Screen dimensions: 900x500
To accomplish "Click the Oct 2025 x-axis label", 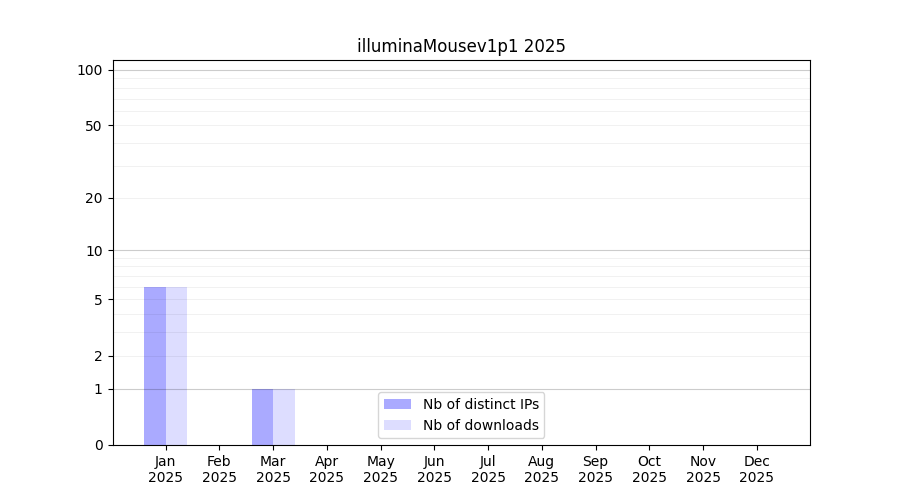I will (x=649, y=469).
